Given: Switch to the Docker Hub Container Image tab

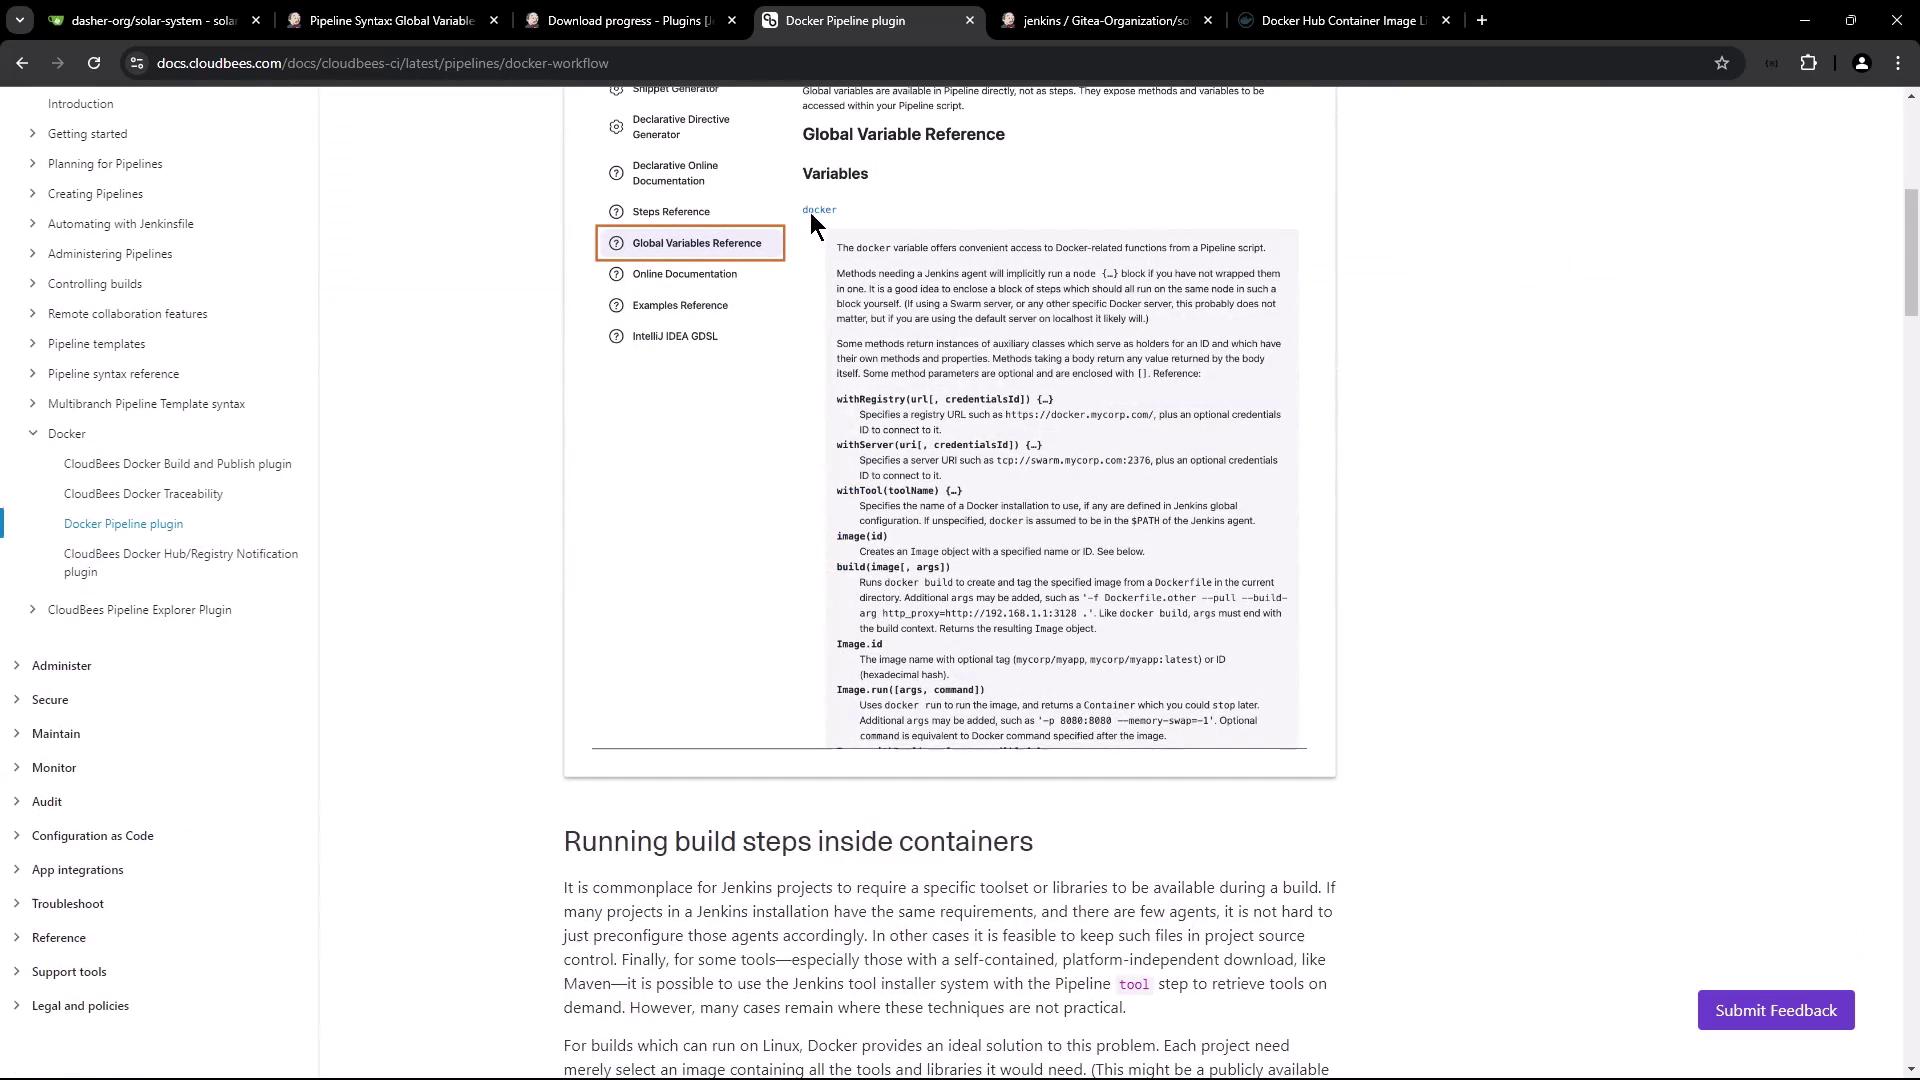Looking at the screenshot, I should pyautogui.click(x=1340, y=20).
